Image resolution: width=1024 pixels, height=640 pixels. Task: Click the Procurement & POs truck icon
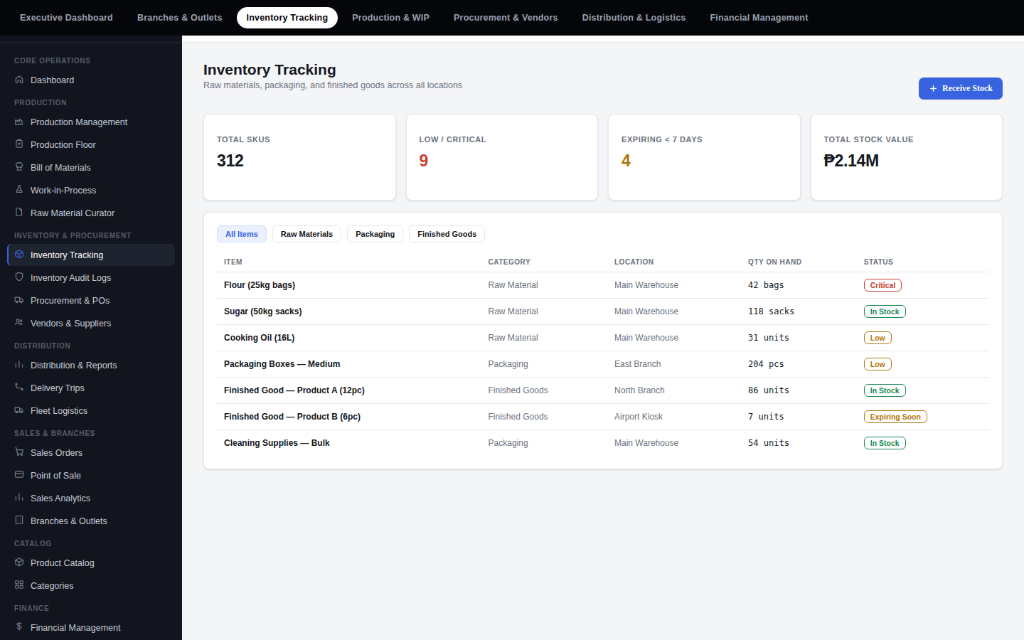pyautogui.click(x=19, y=300)
